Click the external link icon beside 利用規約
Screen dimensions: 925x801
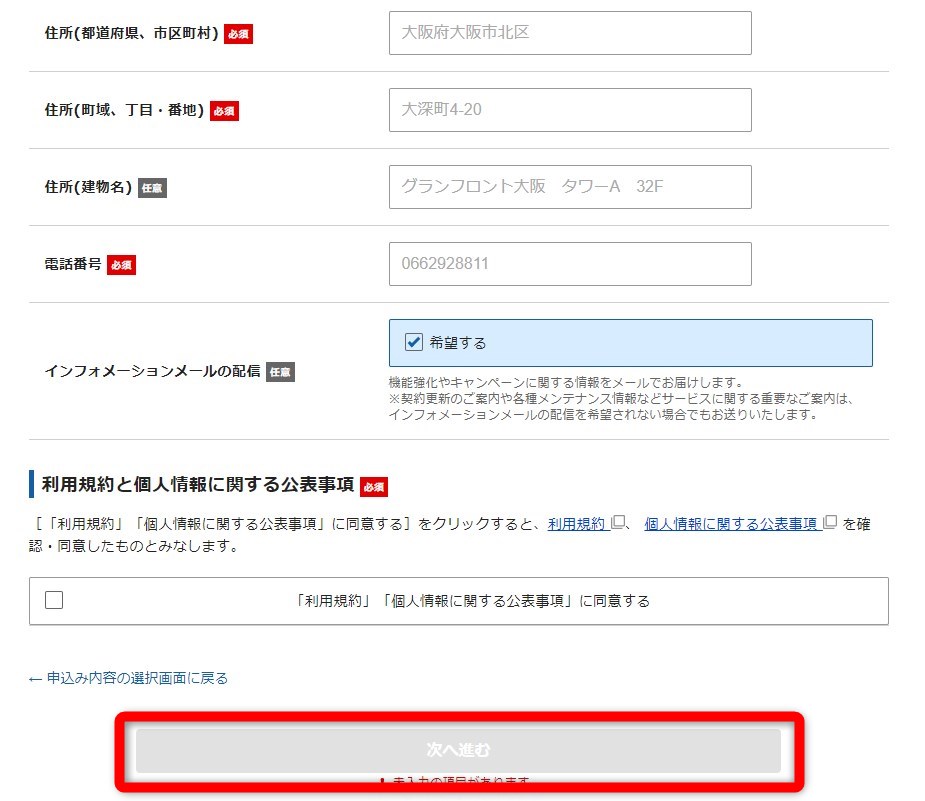[616, 523]
